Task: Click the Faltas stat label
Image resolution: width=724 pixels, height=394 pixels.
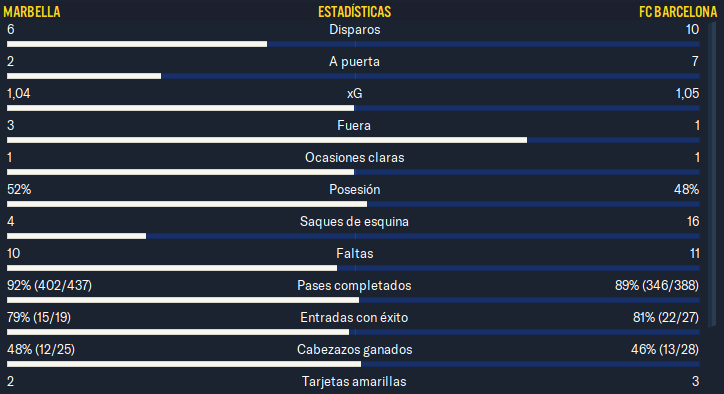Action: (x=355, y=254)
